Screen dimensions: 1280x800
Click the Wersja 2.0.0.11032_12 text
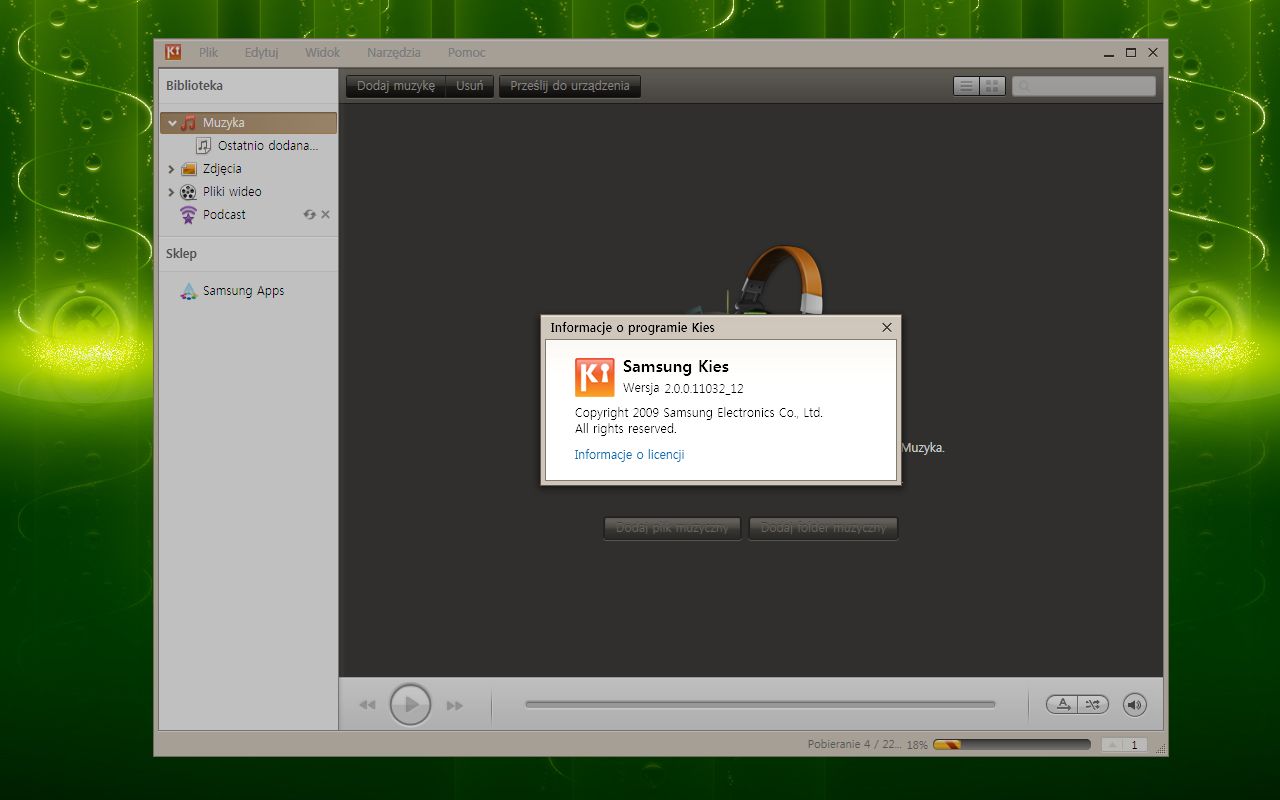(683, 389)
